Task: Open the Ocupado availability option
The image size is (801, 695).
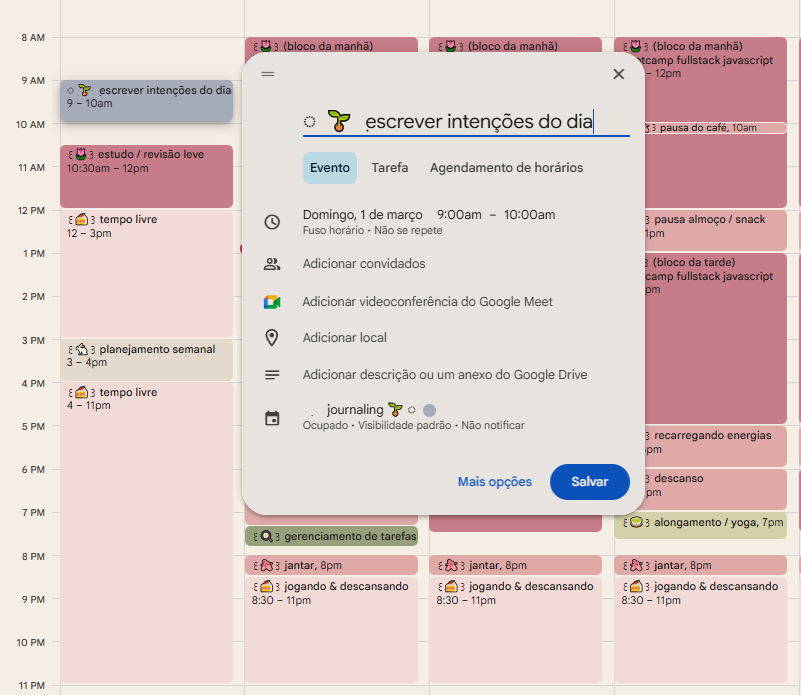Action: [325, 426]
